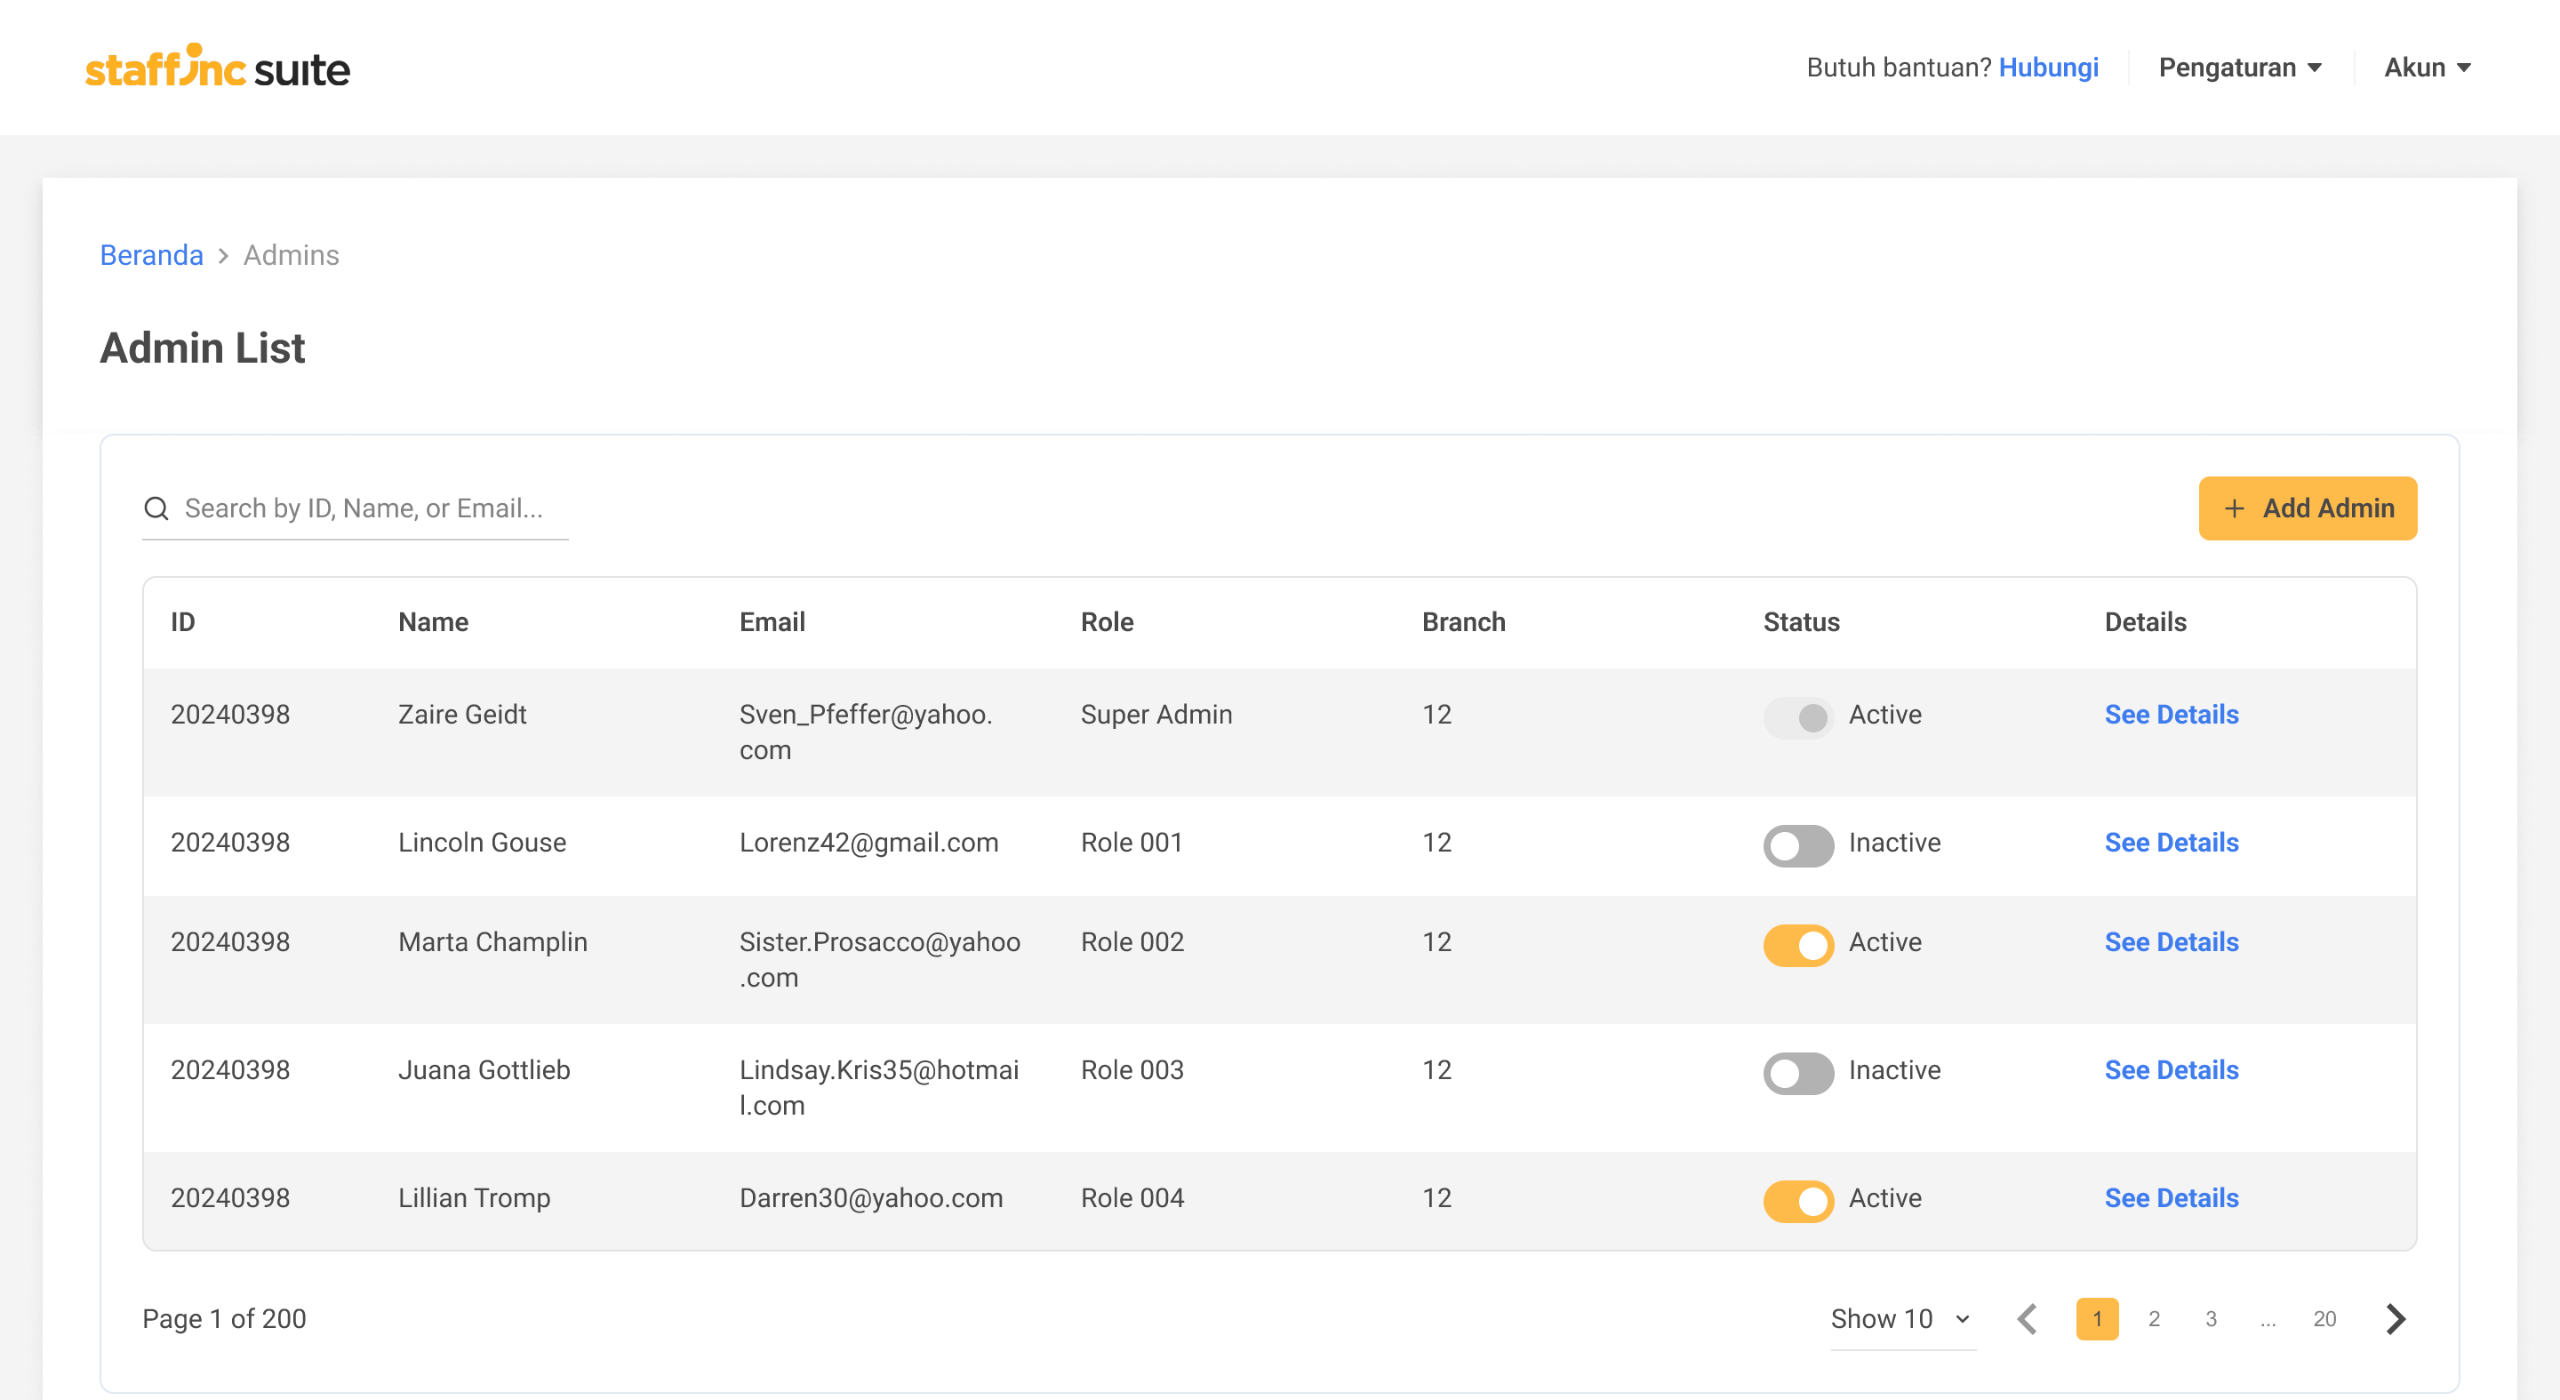Screen dimensions: 2560x1400
Task: Navigate to Beranda breadcrumb
Action: 151,256
